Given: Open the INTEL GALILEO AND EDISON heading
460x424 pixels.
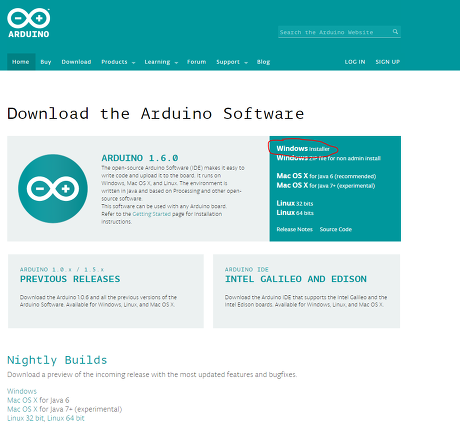Looking at the screenshot, I should point(296,279).
